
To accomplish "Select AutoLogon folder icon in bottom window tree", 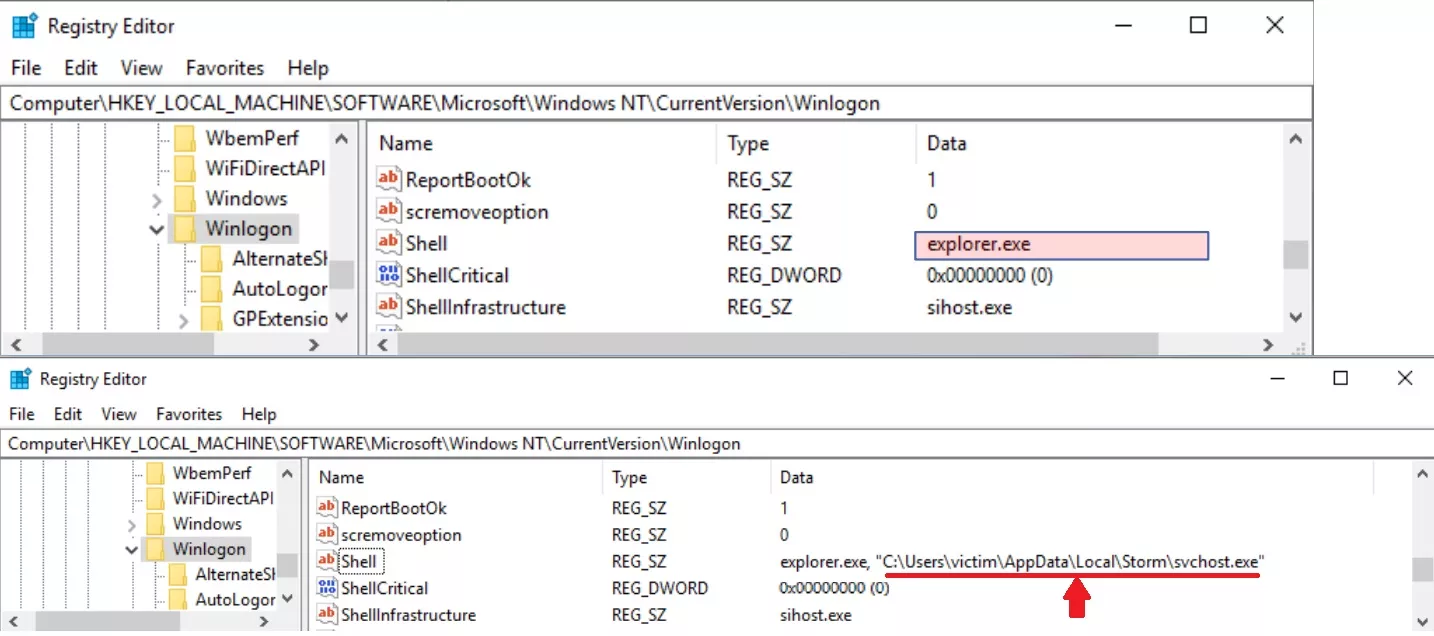I will coord(178,600).
